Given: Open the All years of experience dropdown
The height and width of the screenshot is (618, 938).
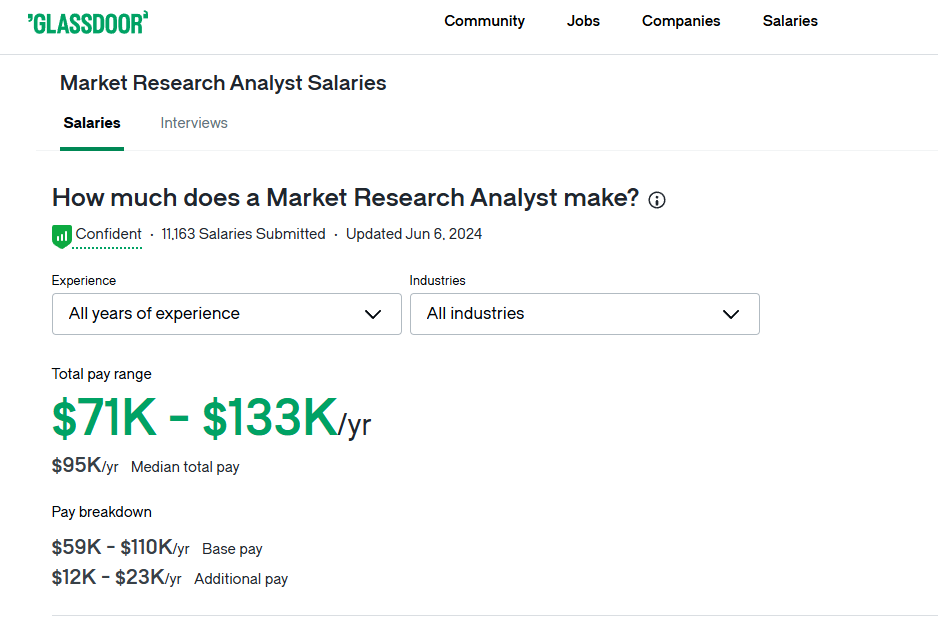Looking at the screenshot, I should [x=227, y=314].
